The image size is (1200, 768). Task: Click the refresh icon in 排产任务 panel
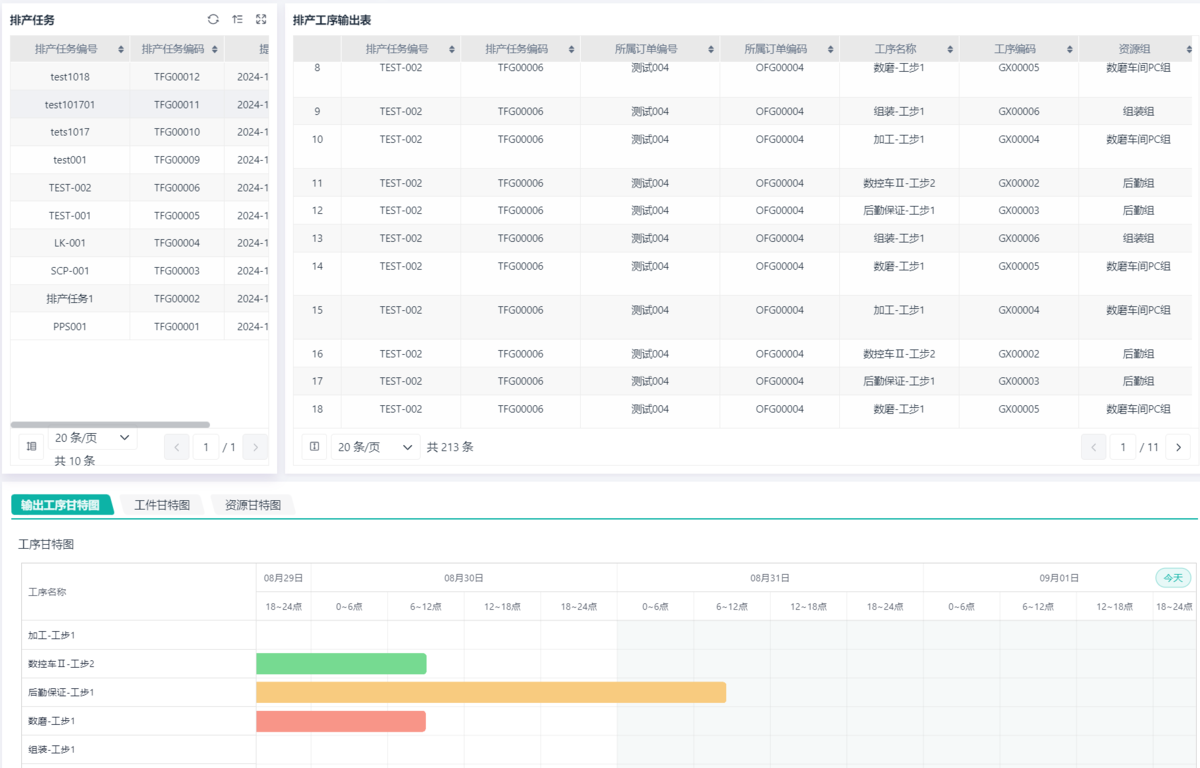[213, 20]
